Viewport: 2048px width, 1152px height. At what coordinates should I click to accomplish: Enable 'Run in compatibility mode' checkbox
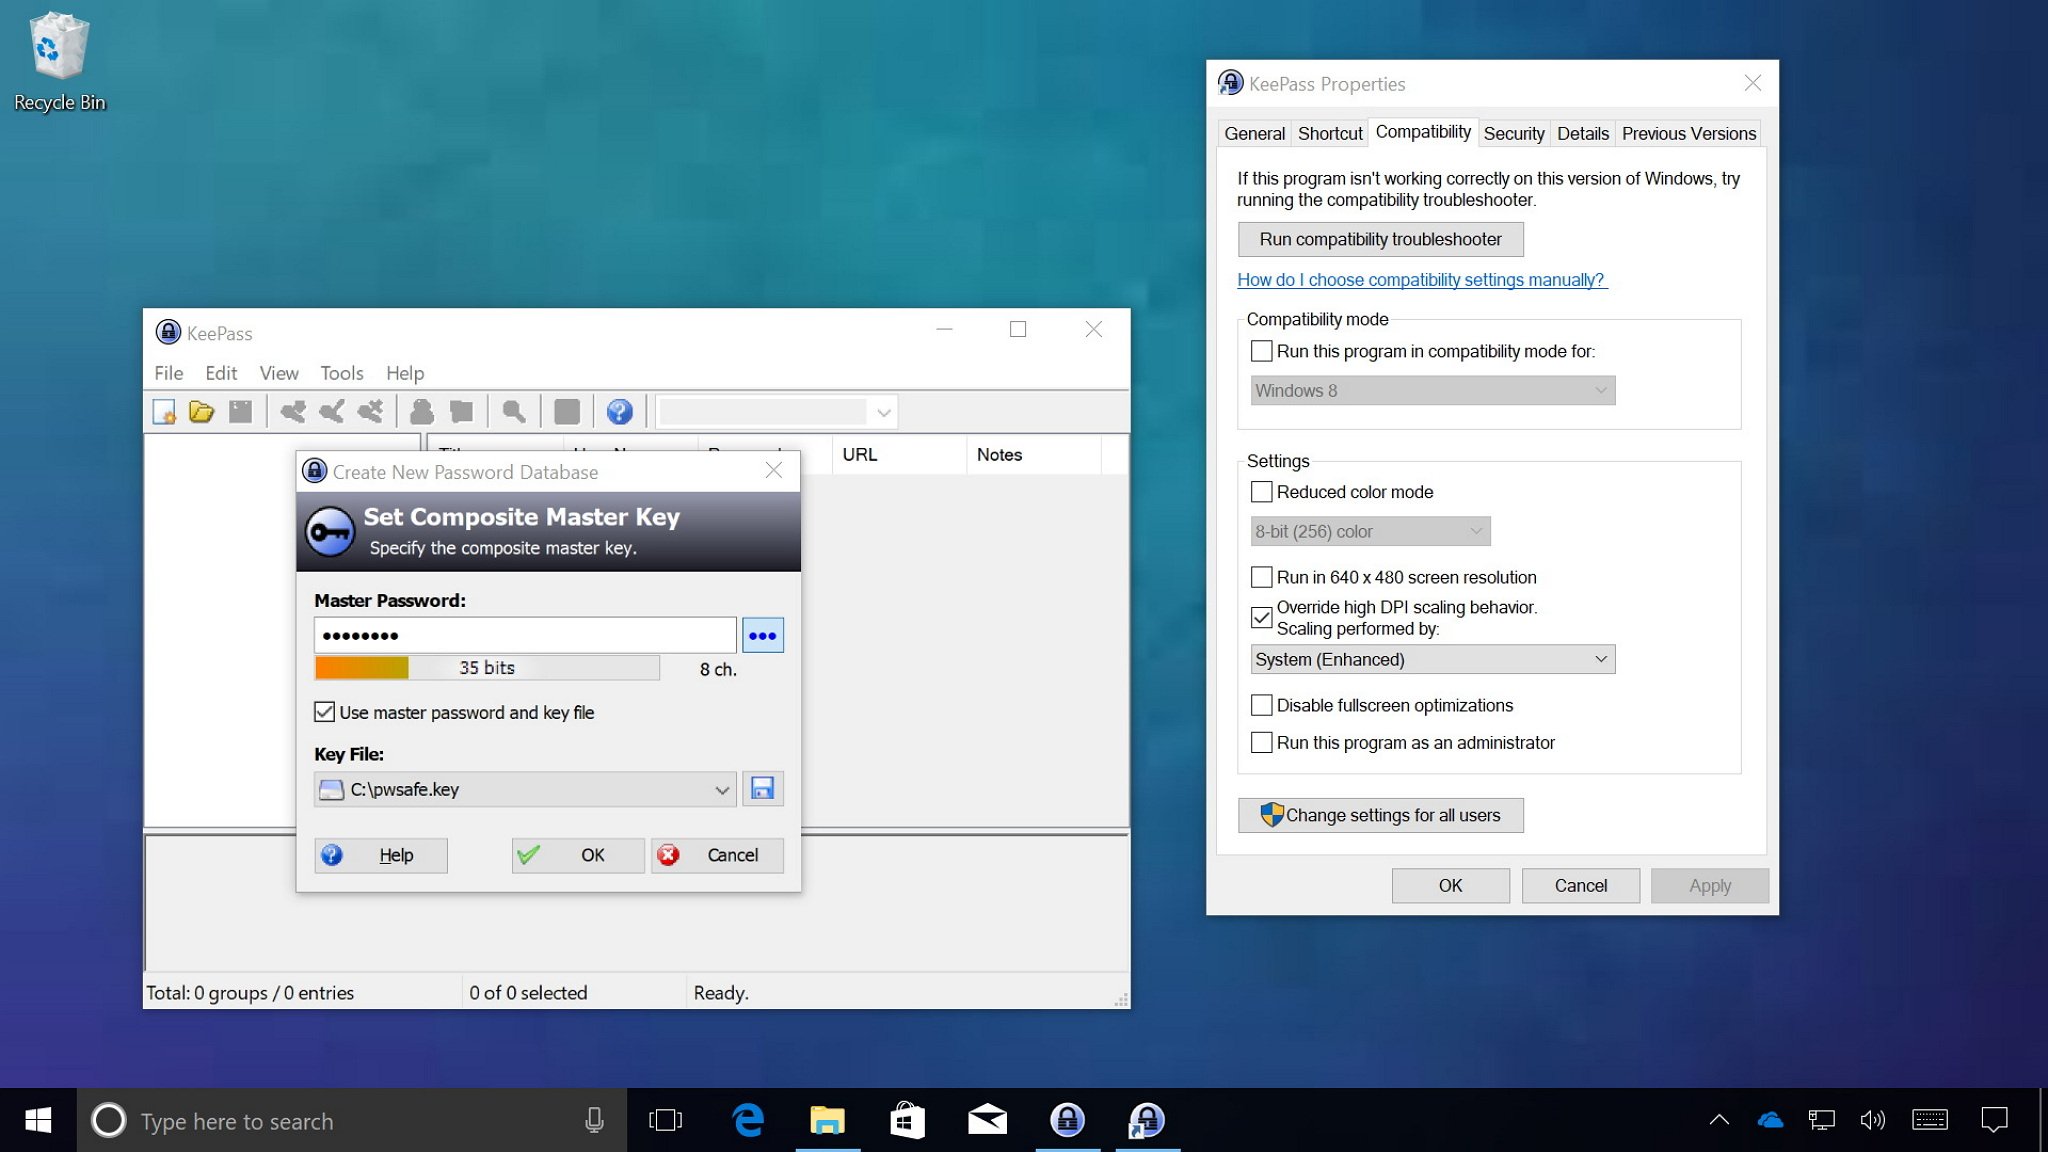click(1262, 350)
